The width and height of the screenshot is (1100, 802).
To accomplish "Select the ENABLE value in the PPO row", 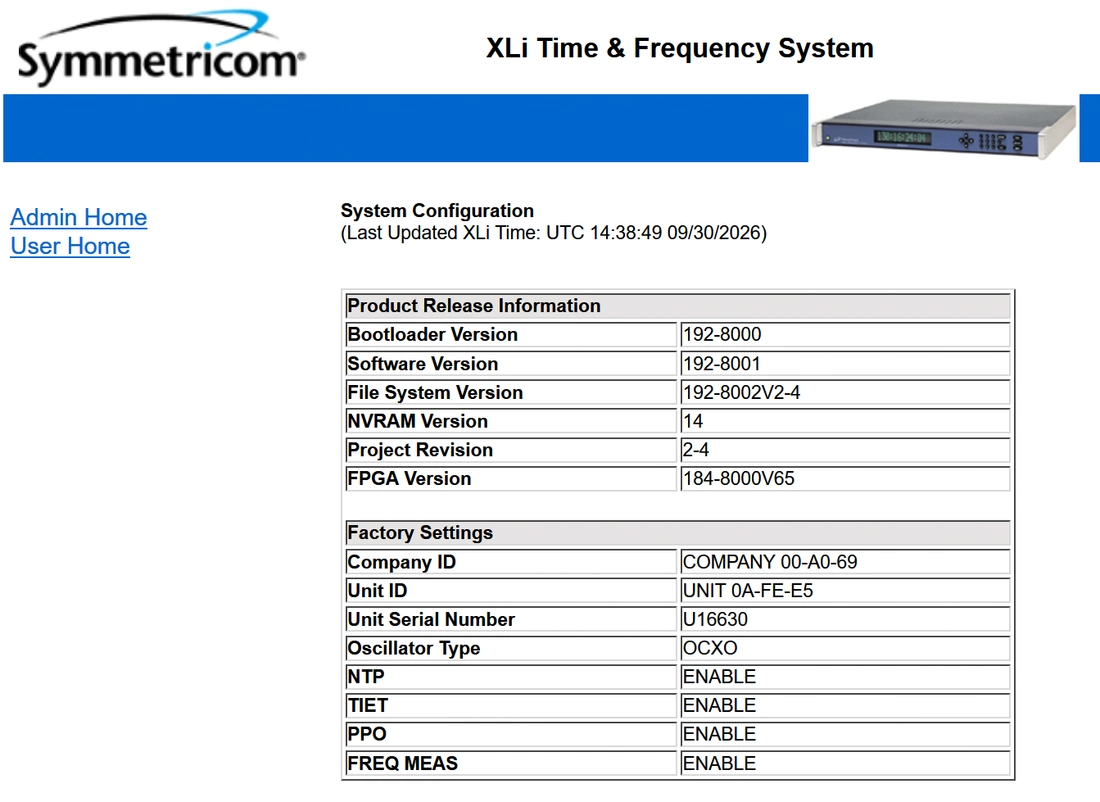I will (719, 734).
